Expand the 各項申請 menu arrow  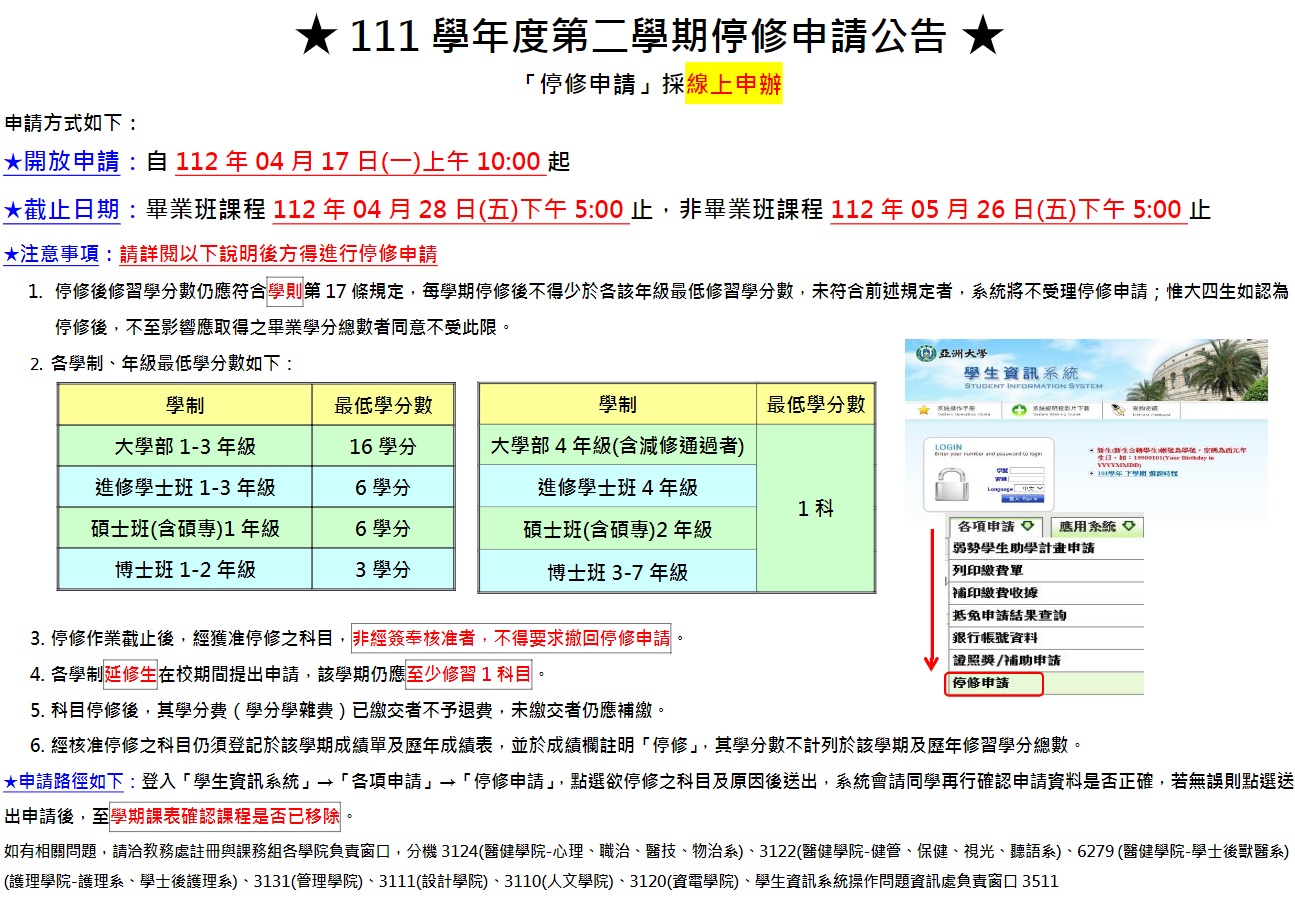tap(1027, 525)
